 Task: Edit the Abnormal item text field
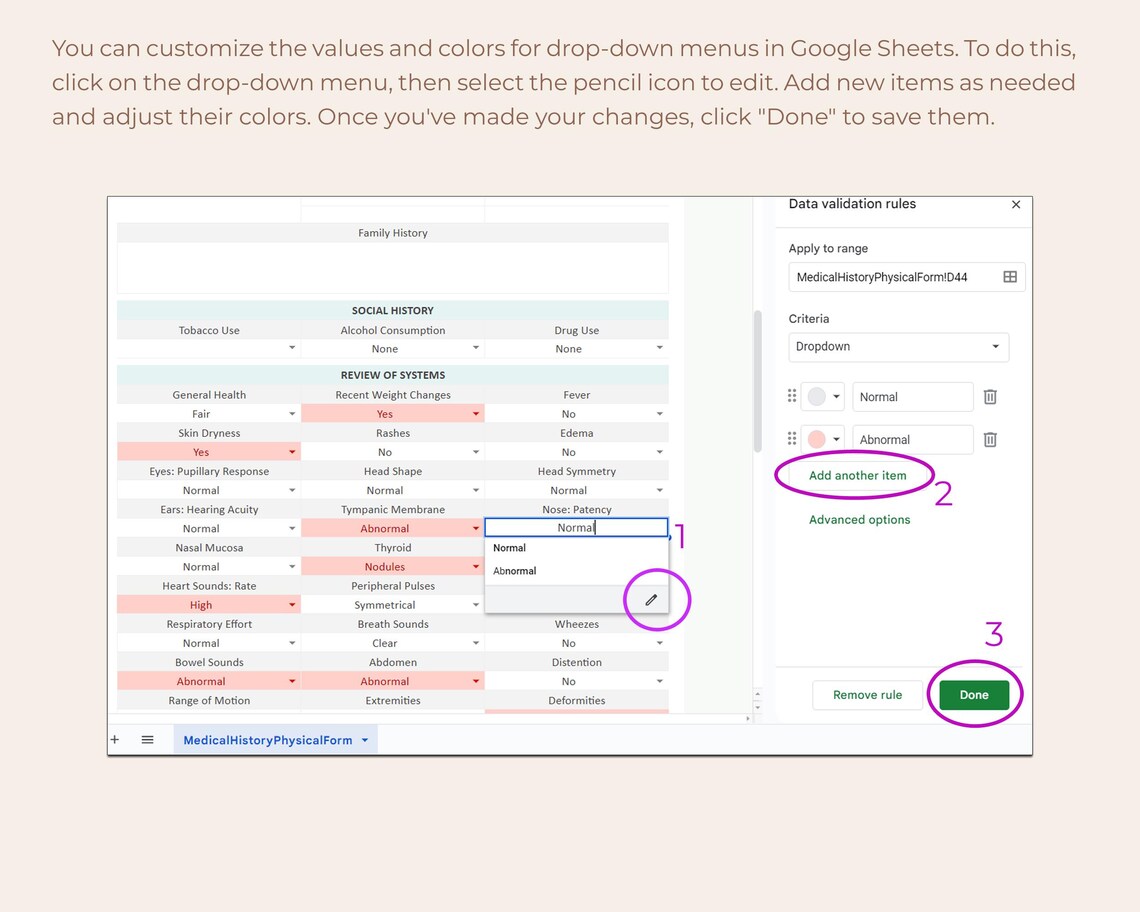tap(912, 440)
